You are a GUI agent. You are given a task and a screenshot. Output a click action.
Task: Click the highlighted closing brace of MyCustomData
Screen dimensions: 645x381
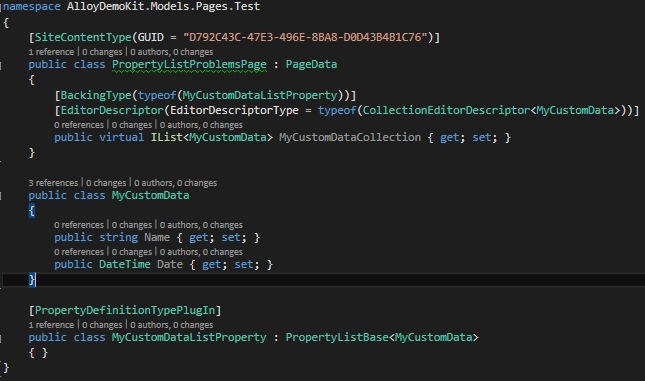(x=32, y=280)
